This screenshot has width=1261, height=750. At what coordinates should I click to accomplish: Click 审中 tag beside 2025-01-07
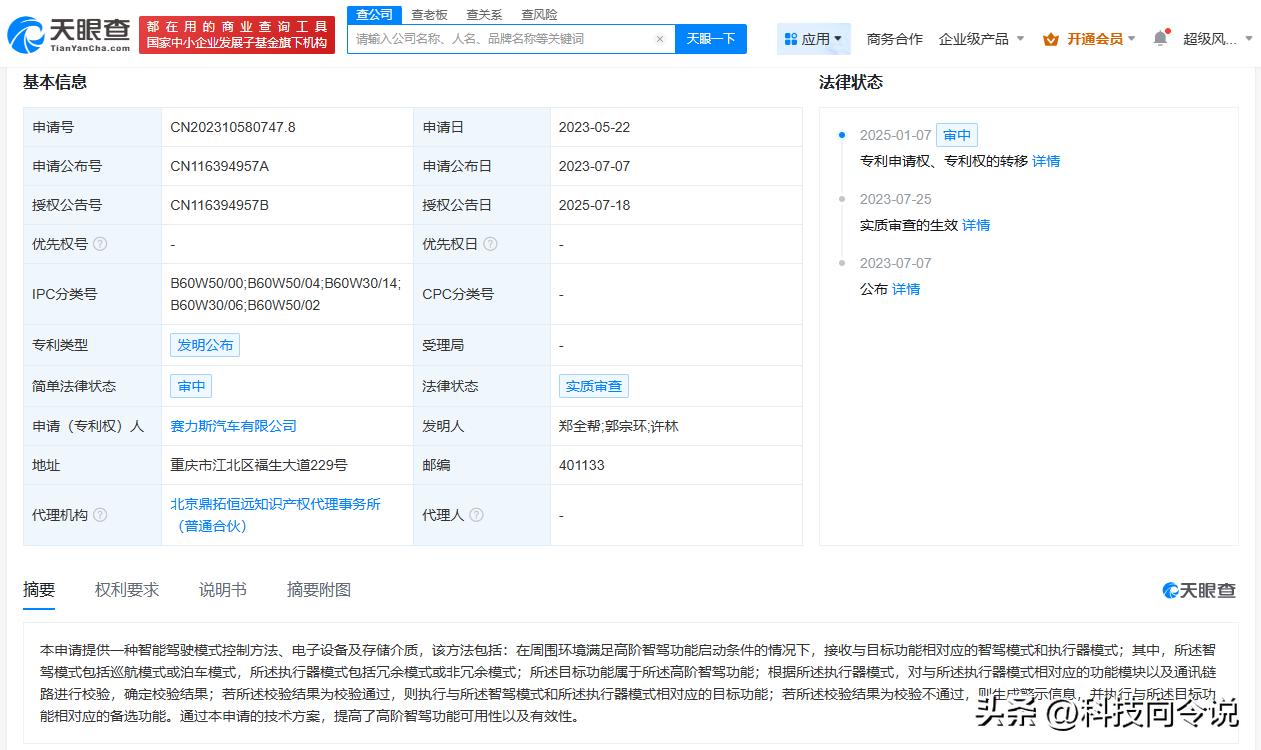(x=957, y=135)
